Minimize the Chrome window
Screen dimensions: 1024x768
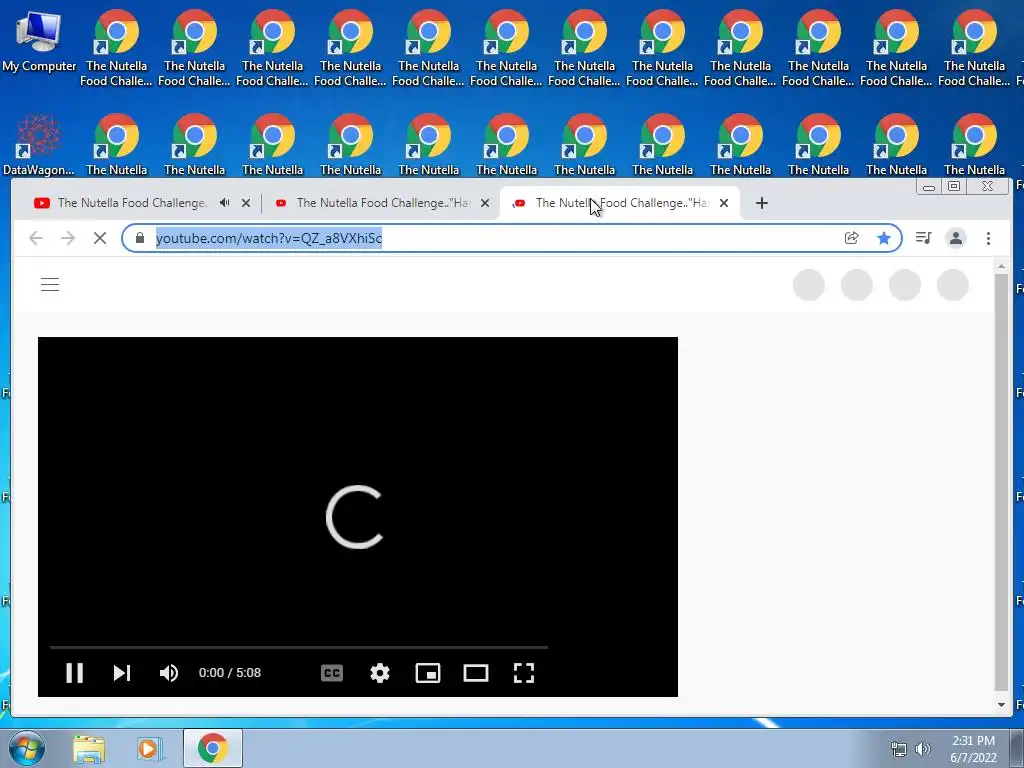coord(929,187)
